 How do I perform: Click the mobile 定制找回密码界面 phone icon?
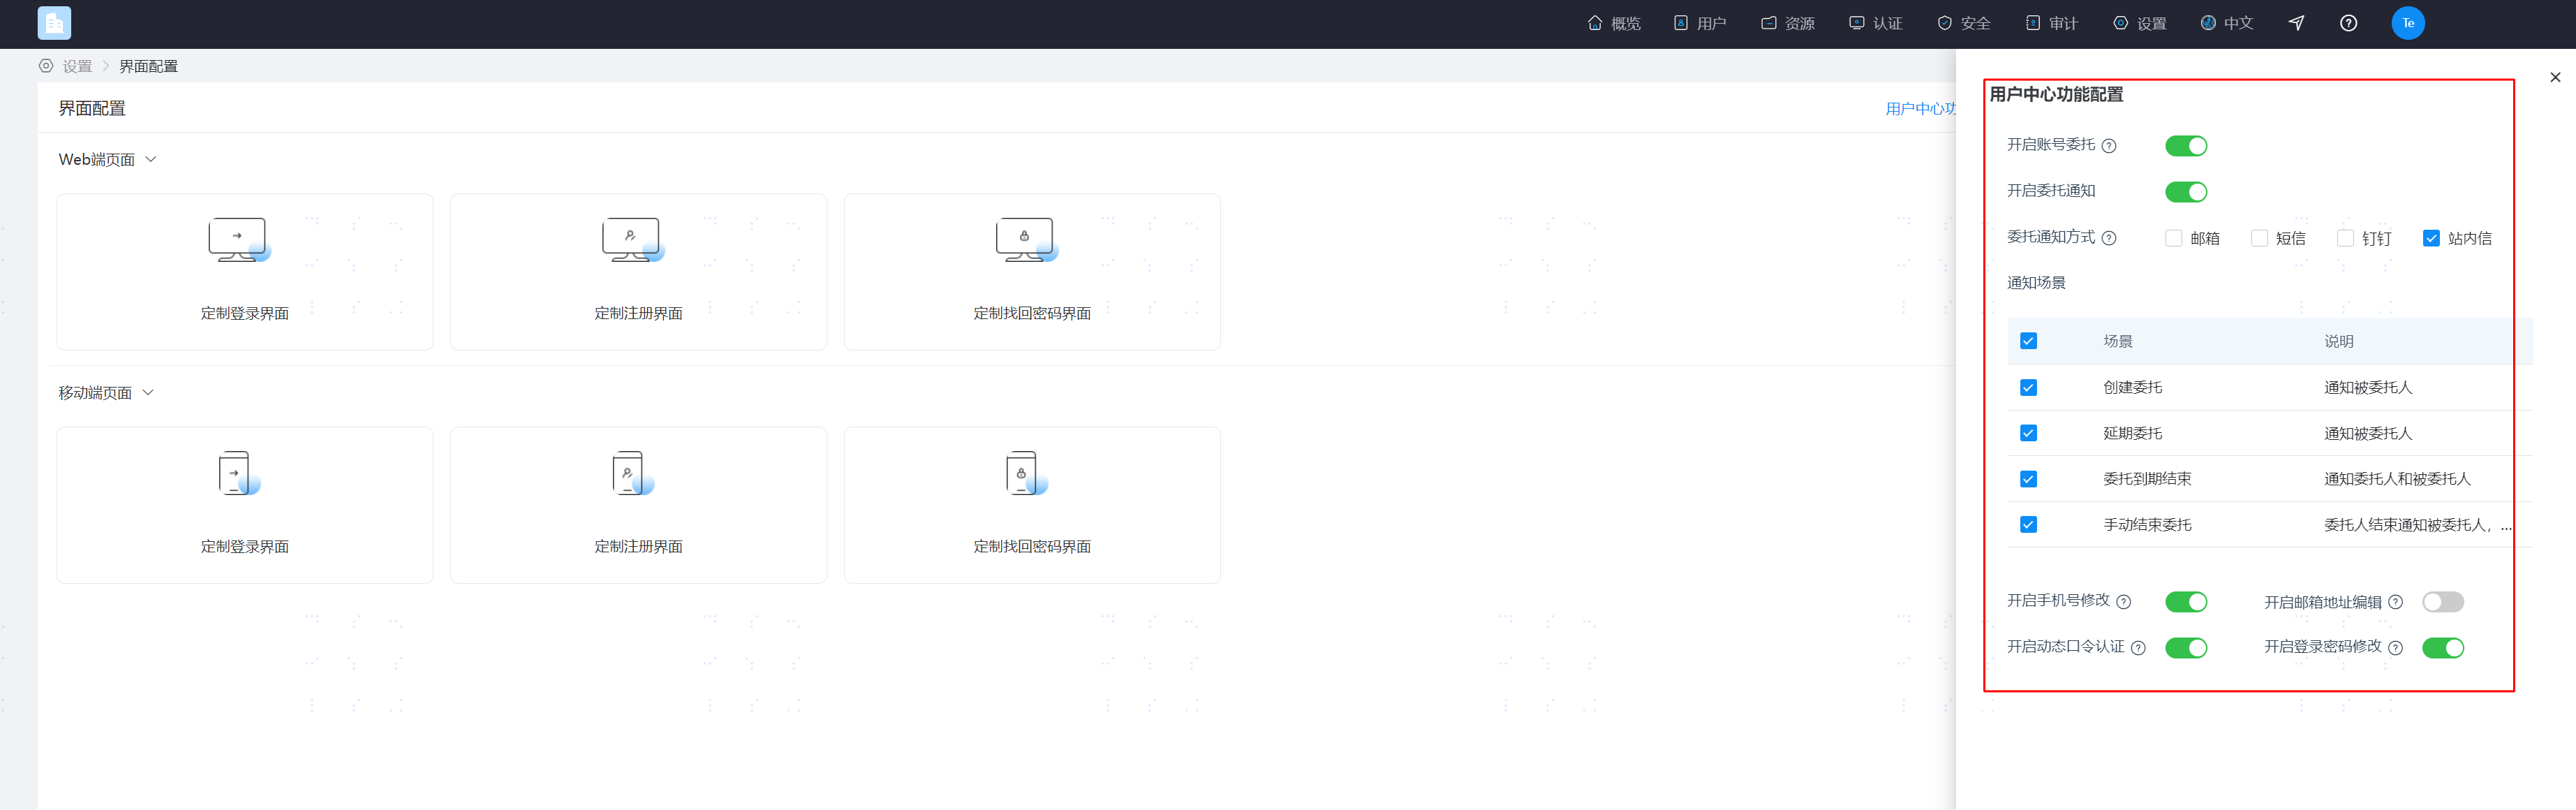click(x=1026, y=473)
